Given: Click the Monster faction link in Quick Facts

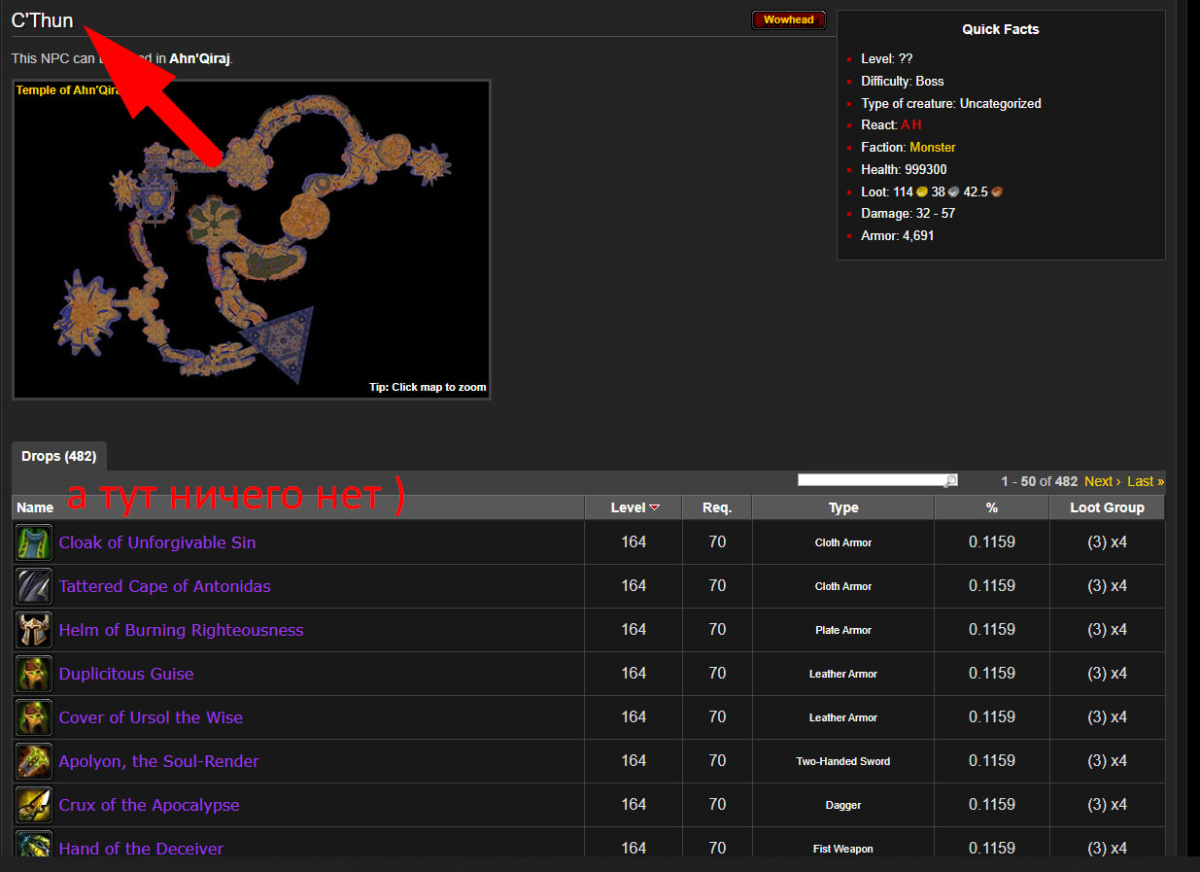Looking at the screenshot, I should (x=932, y=147).
